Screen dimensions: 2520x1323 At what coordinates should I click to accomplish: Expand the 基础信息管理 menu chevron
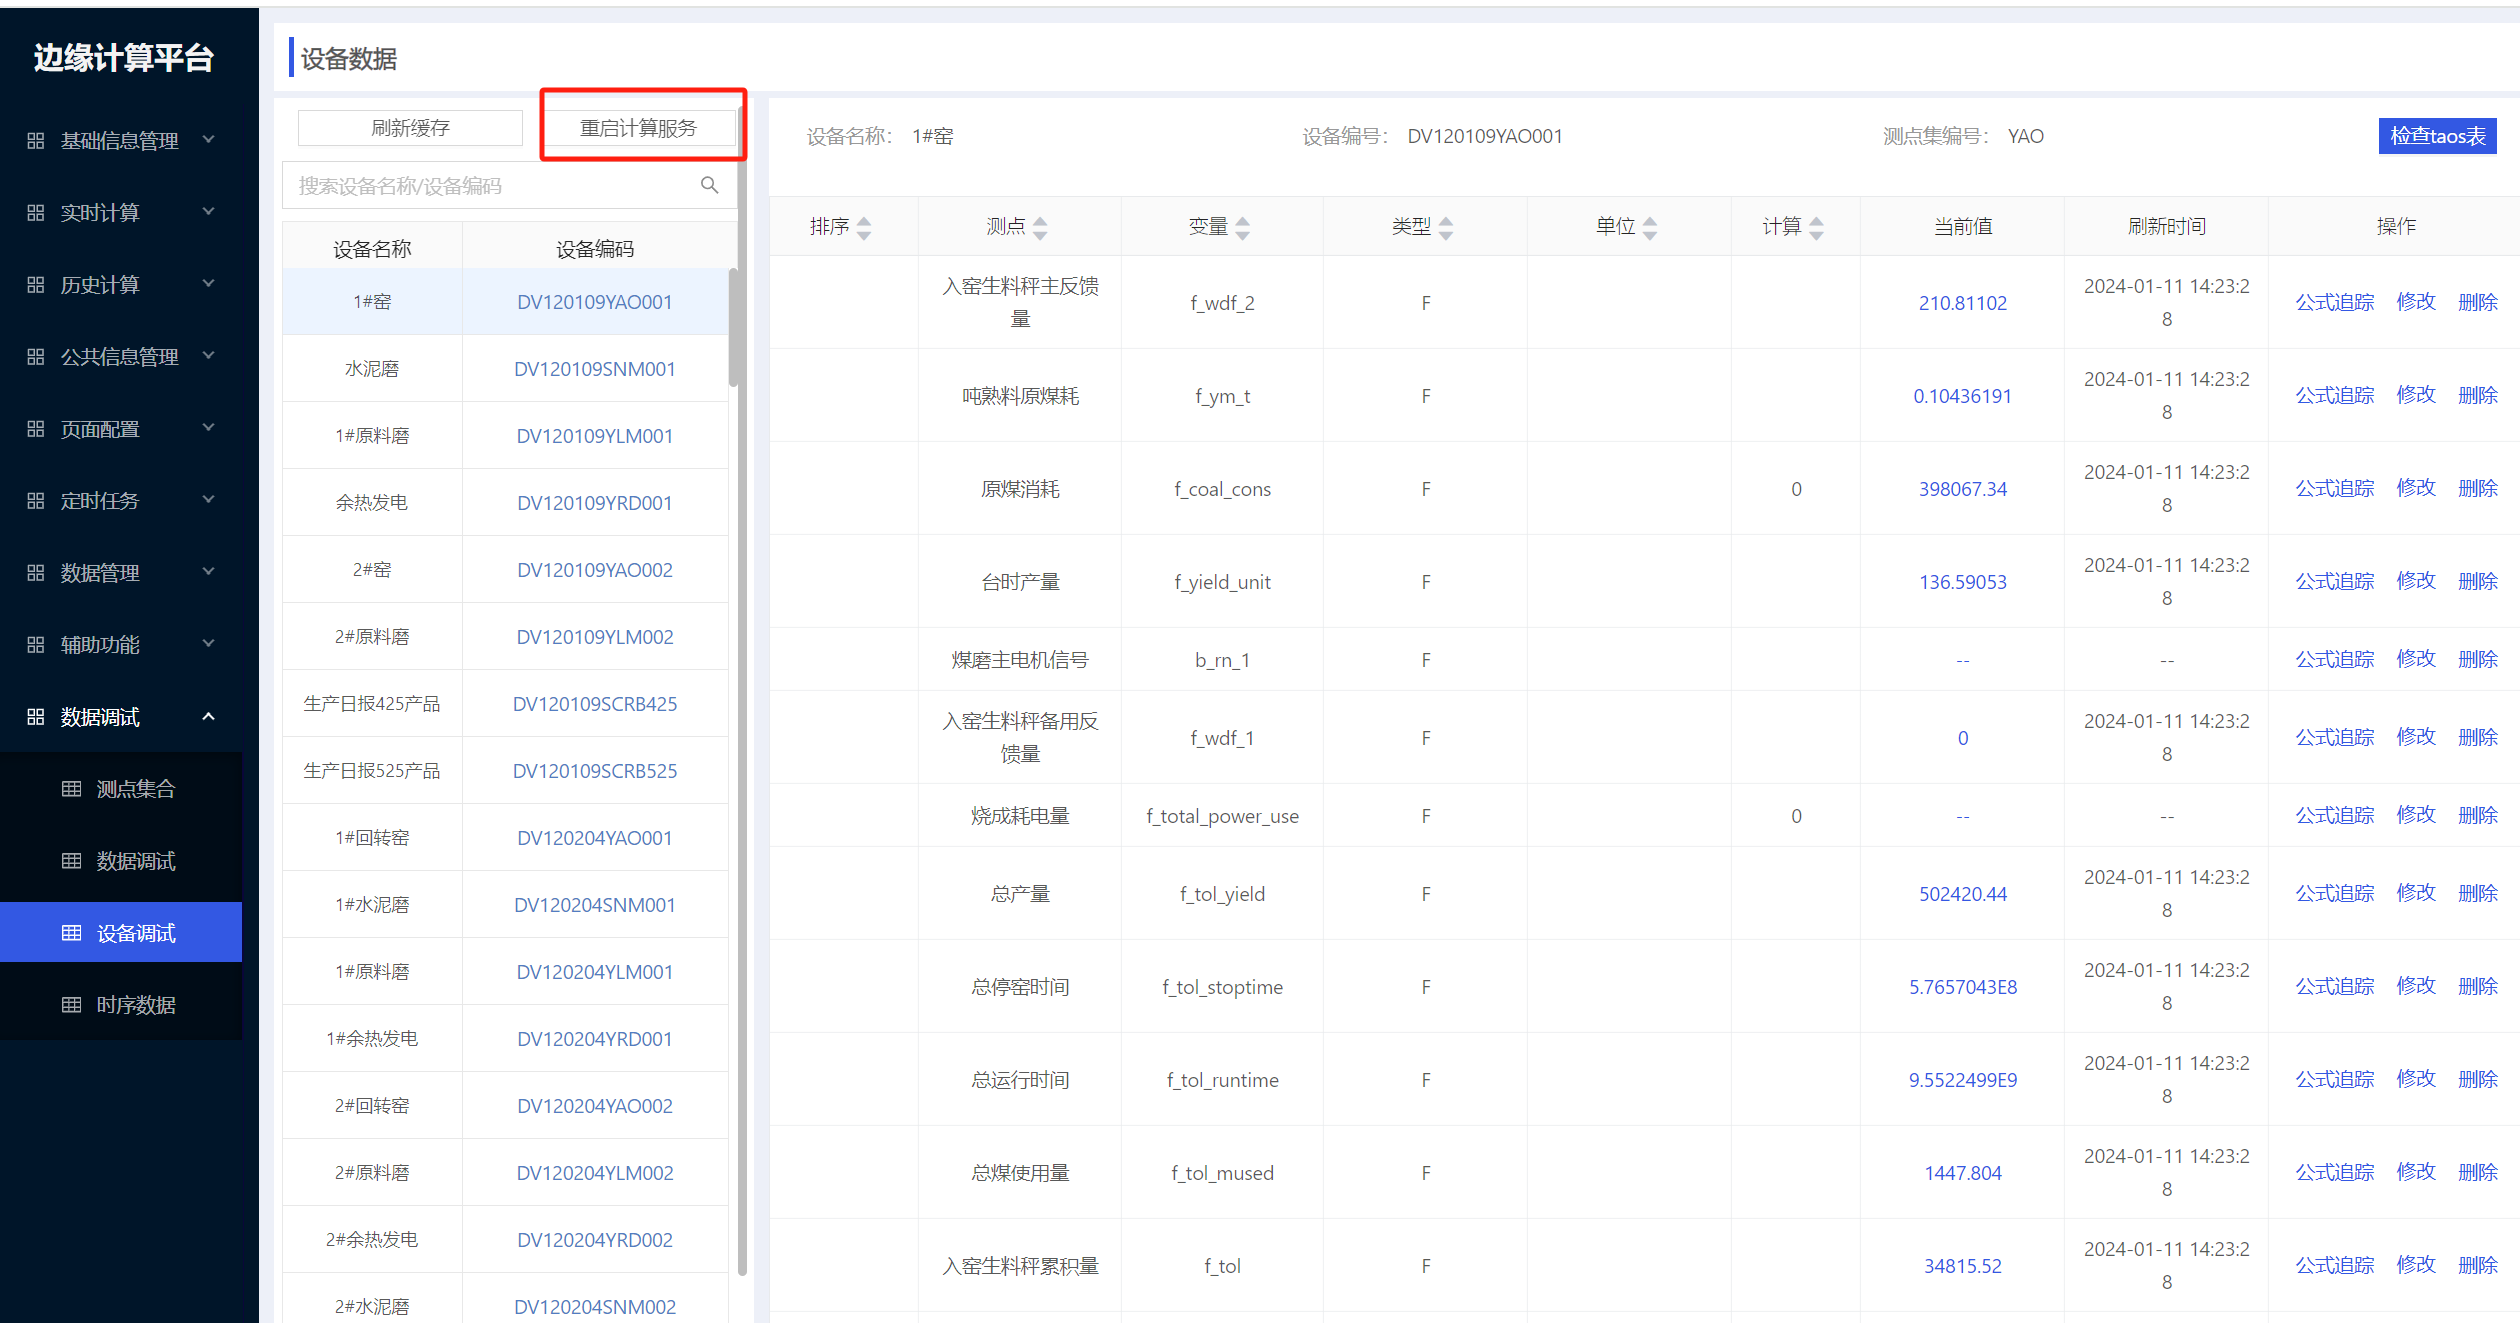(x=209, y=139)
